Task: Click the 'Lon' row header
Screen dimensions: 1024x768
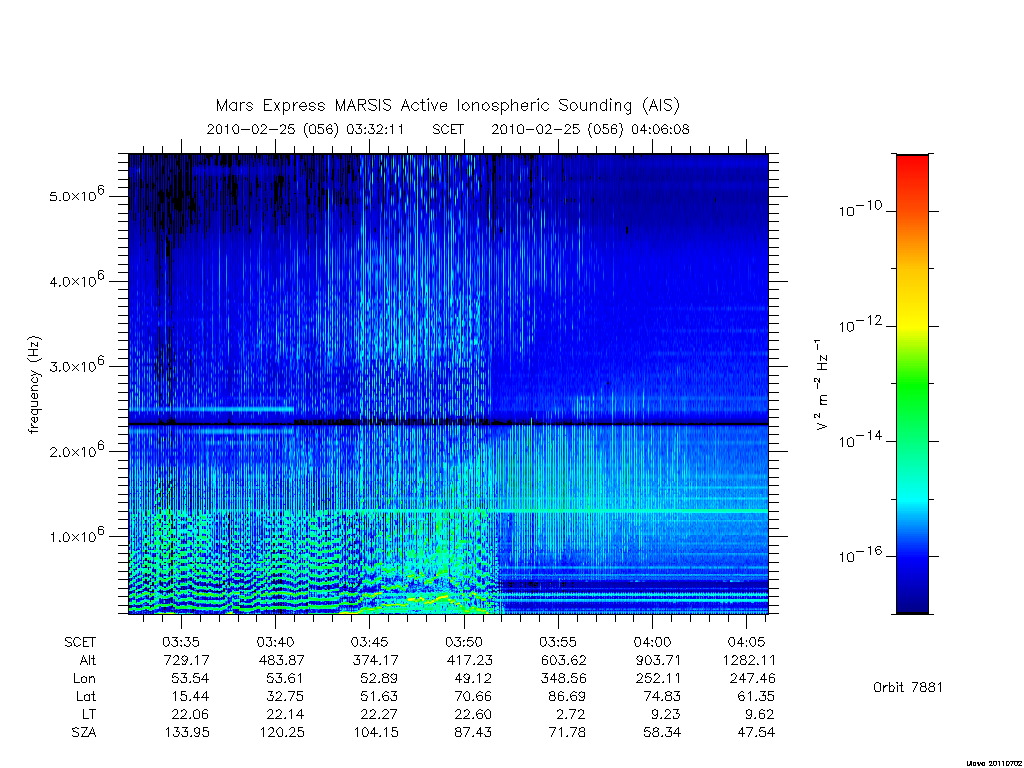Action: point(84,679)
